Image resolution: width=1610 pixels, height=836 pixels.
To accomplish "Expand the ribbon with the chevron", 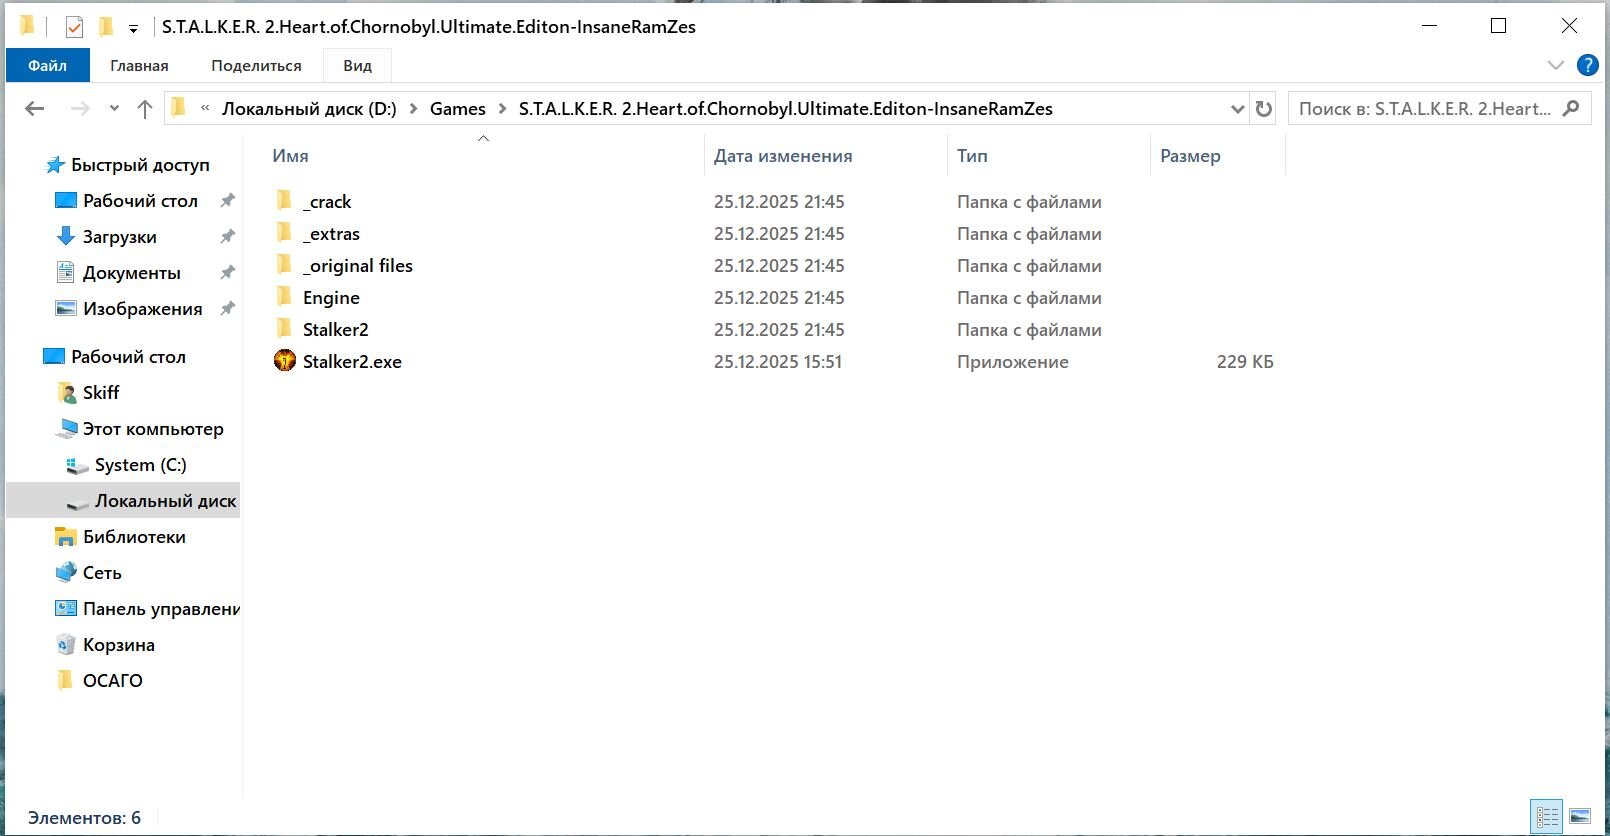I will [x=1555, y=66].
